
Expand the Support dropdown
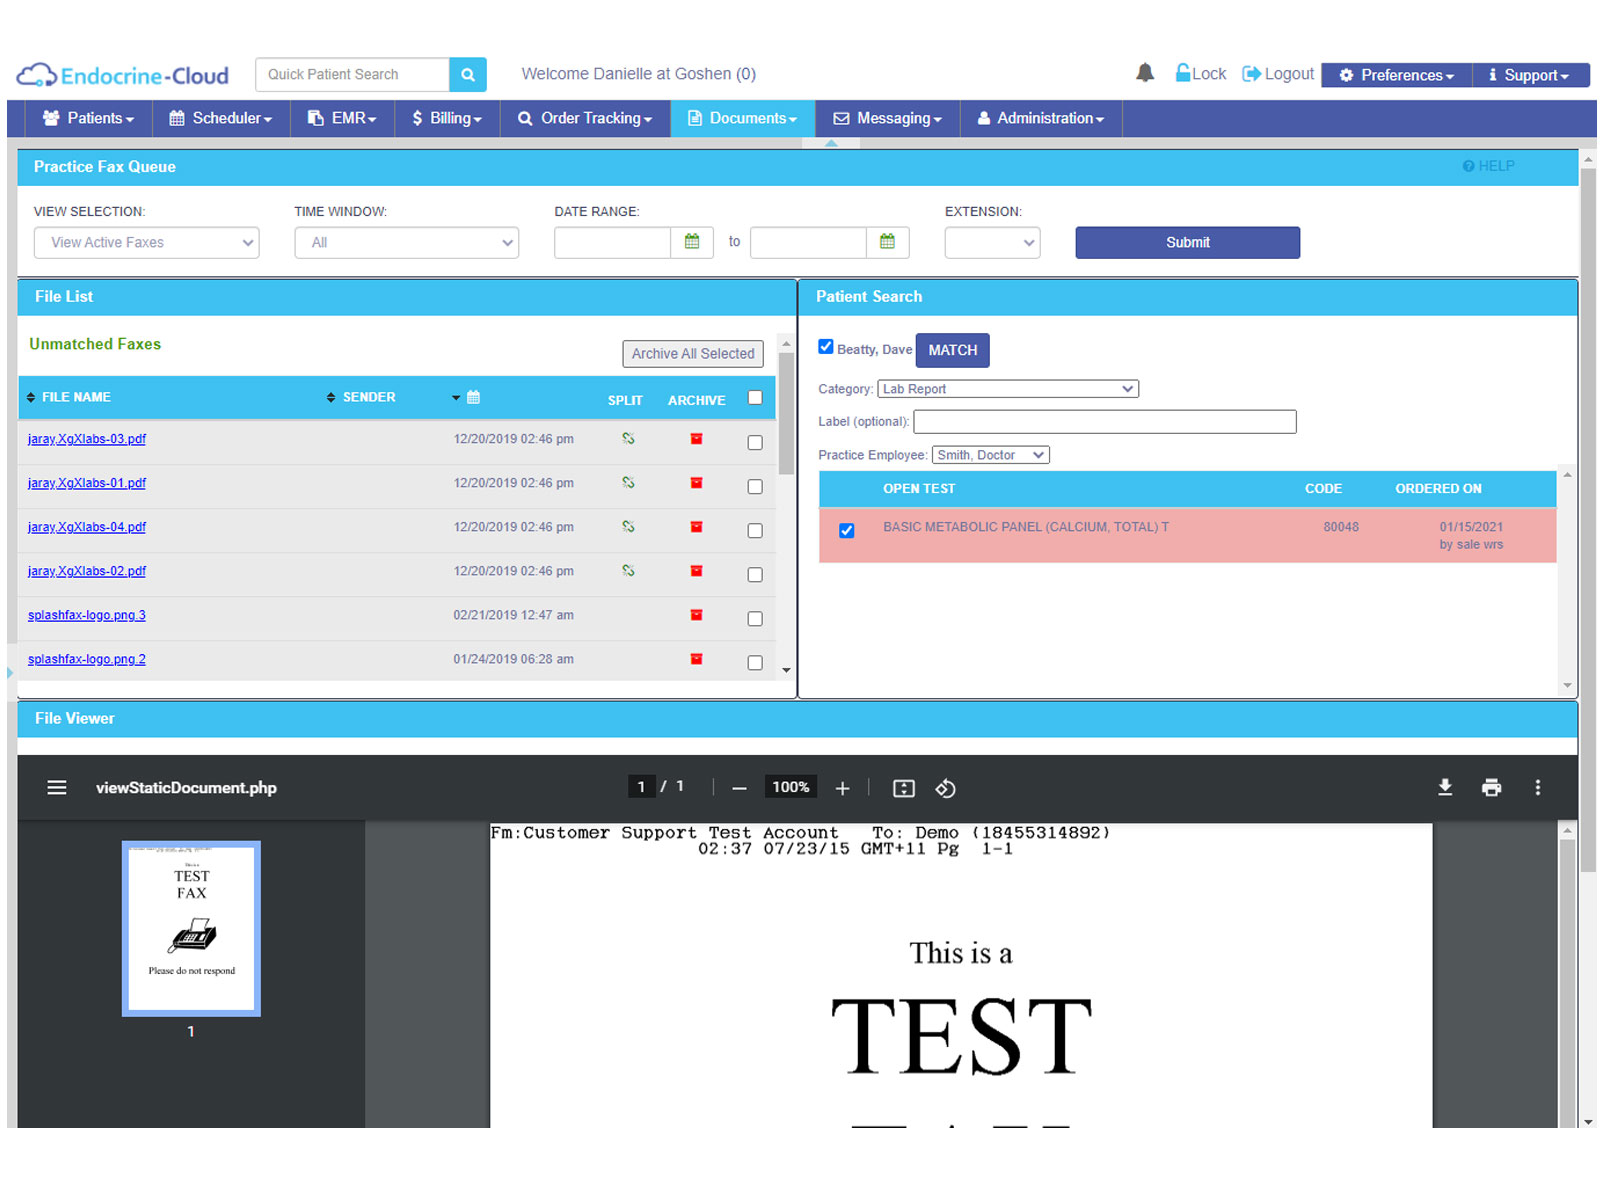click(x=1531, y=75)
